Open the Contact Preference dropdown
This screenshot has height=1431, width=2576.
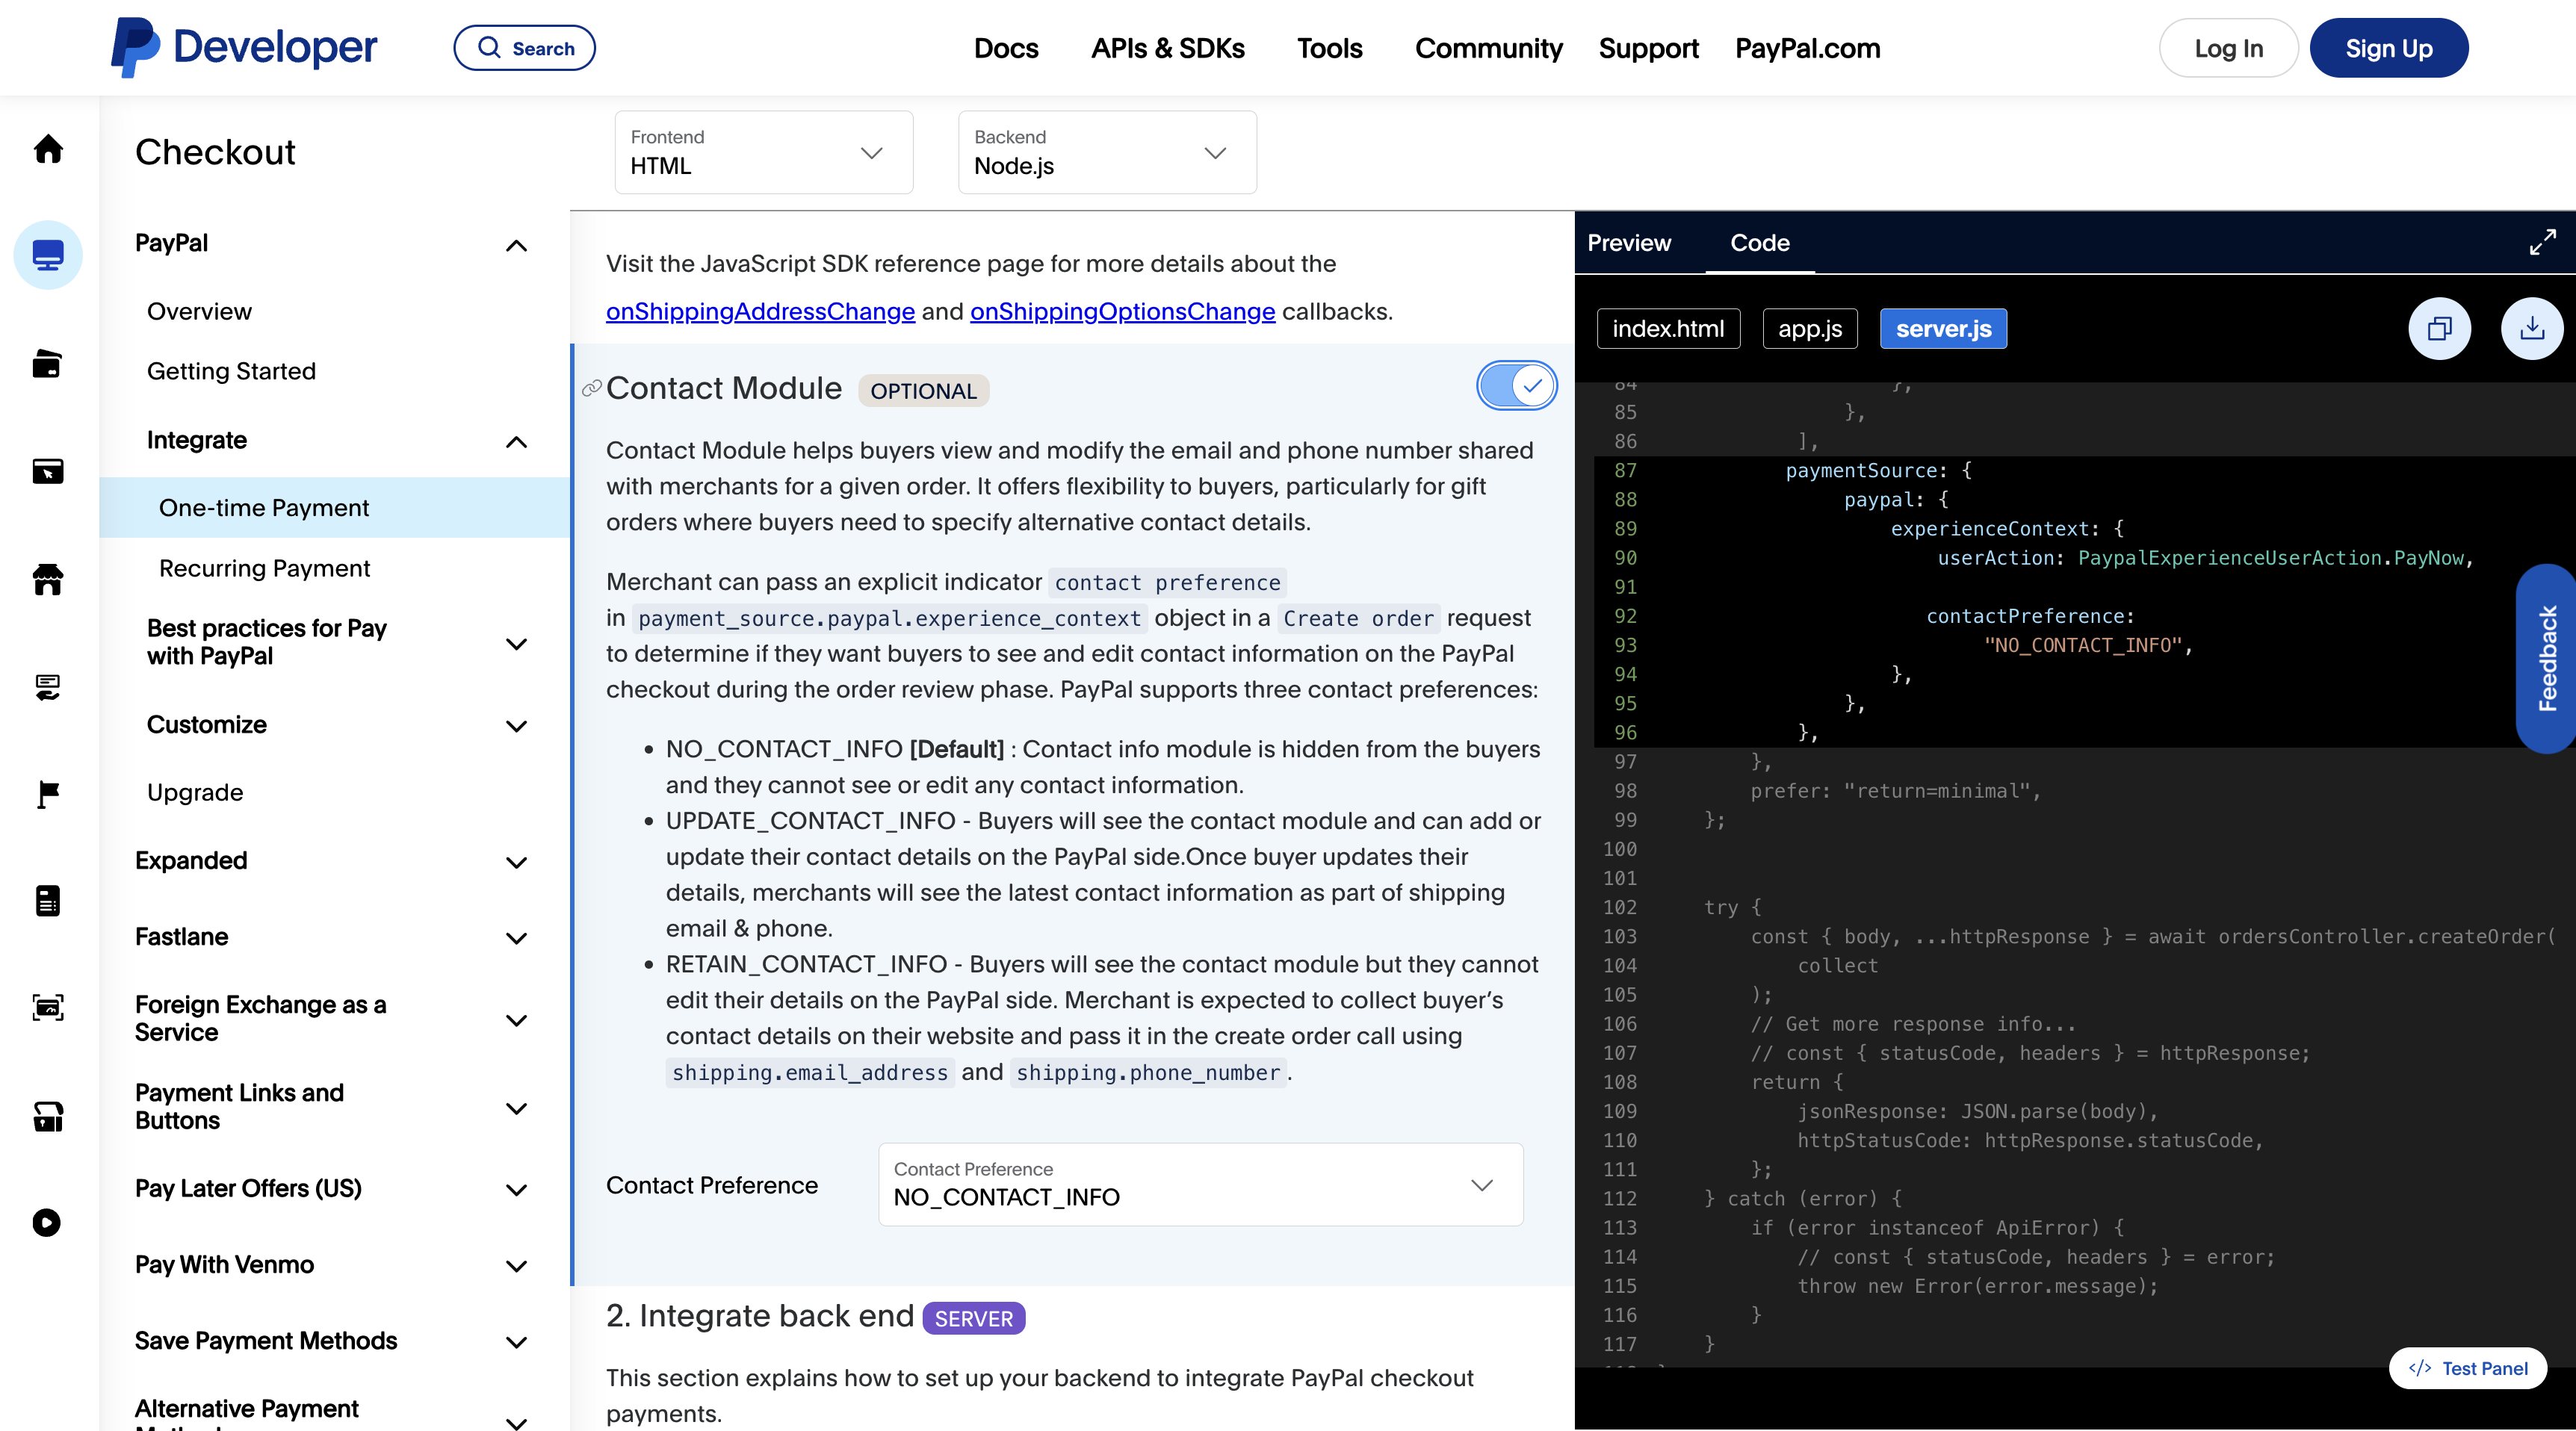(x=1200, y=1184)
